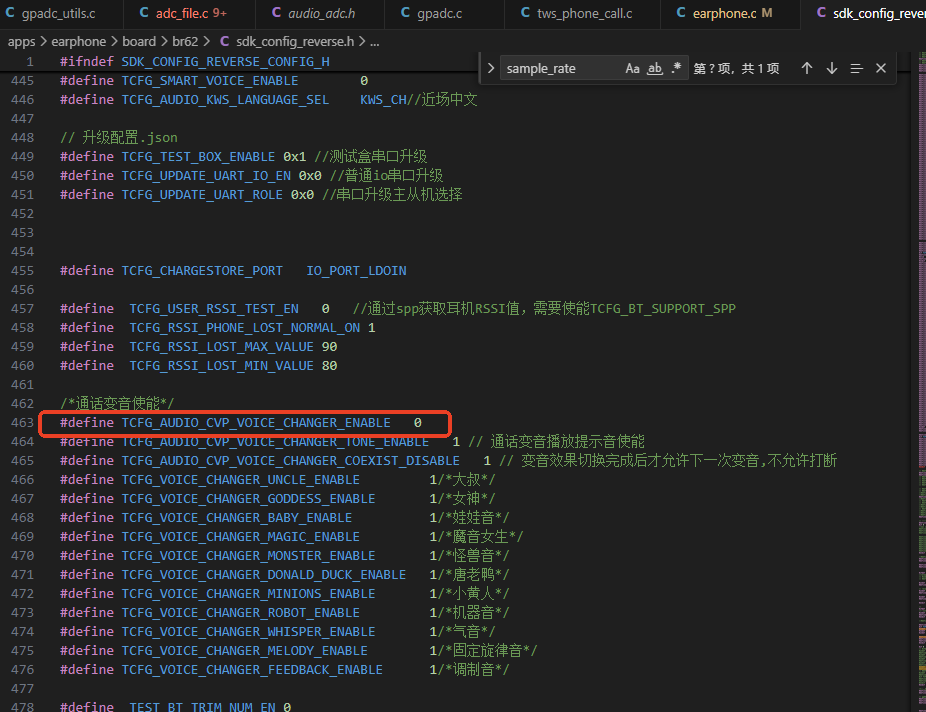Click IO_PORT_LDOIN value text
Image resolution: width=926 pixels, height=712 pixels.
point(356,270)
